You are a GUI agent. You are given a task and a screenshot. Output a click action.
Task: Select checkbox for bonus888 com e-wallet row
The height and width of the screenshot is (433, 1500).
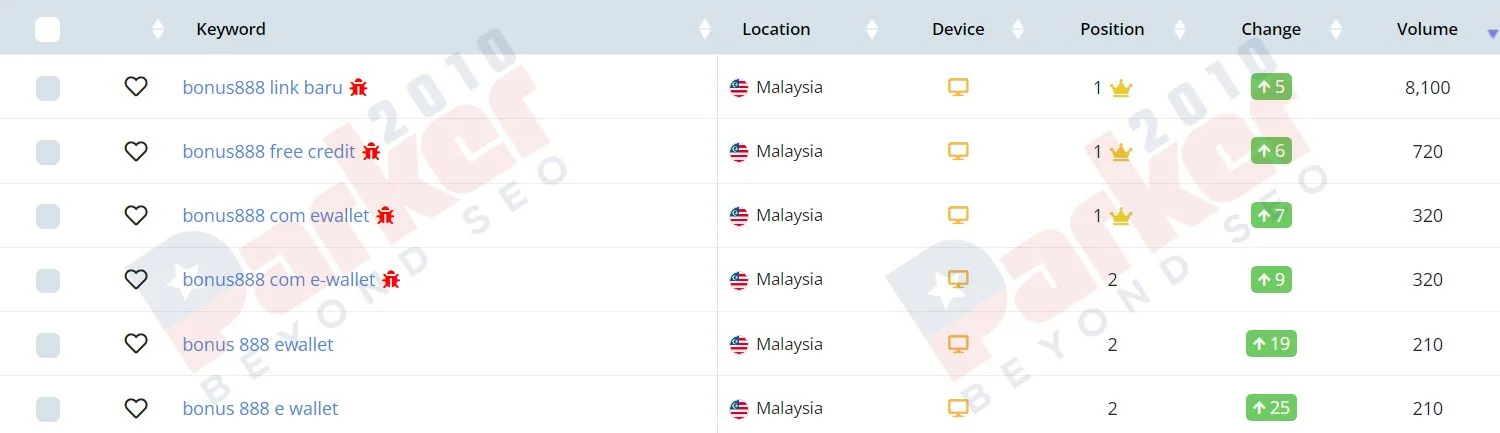(47, 280)
